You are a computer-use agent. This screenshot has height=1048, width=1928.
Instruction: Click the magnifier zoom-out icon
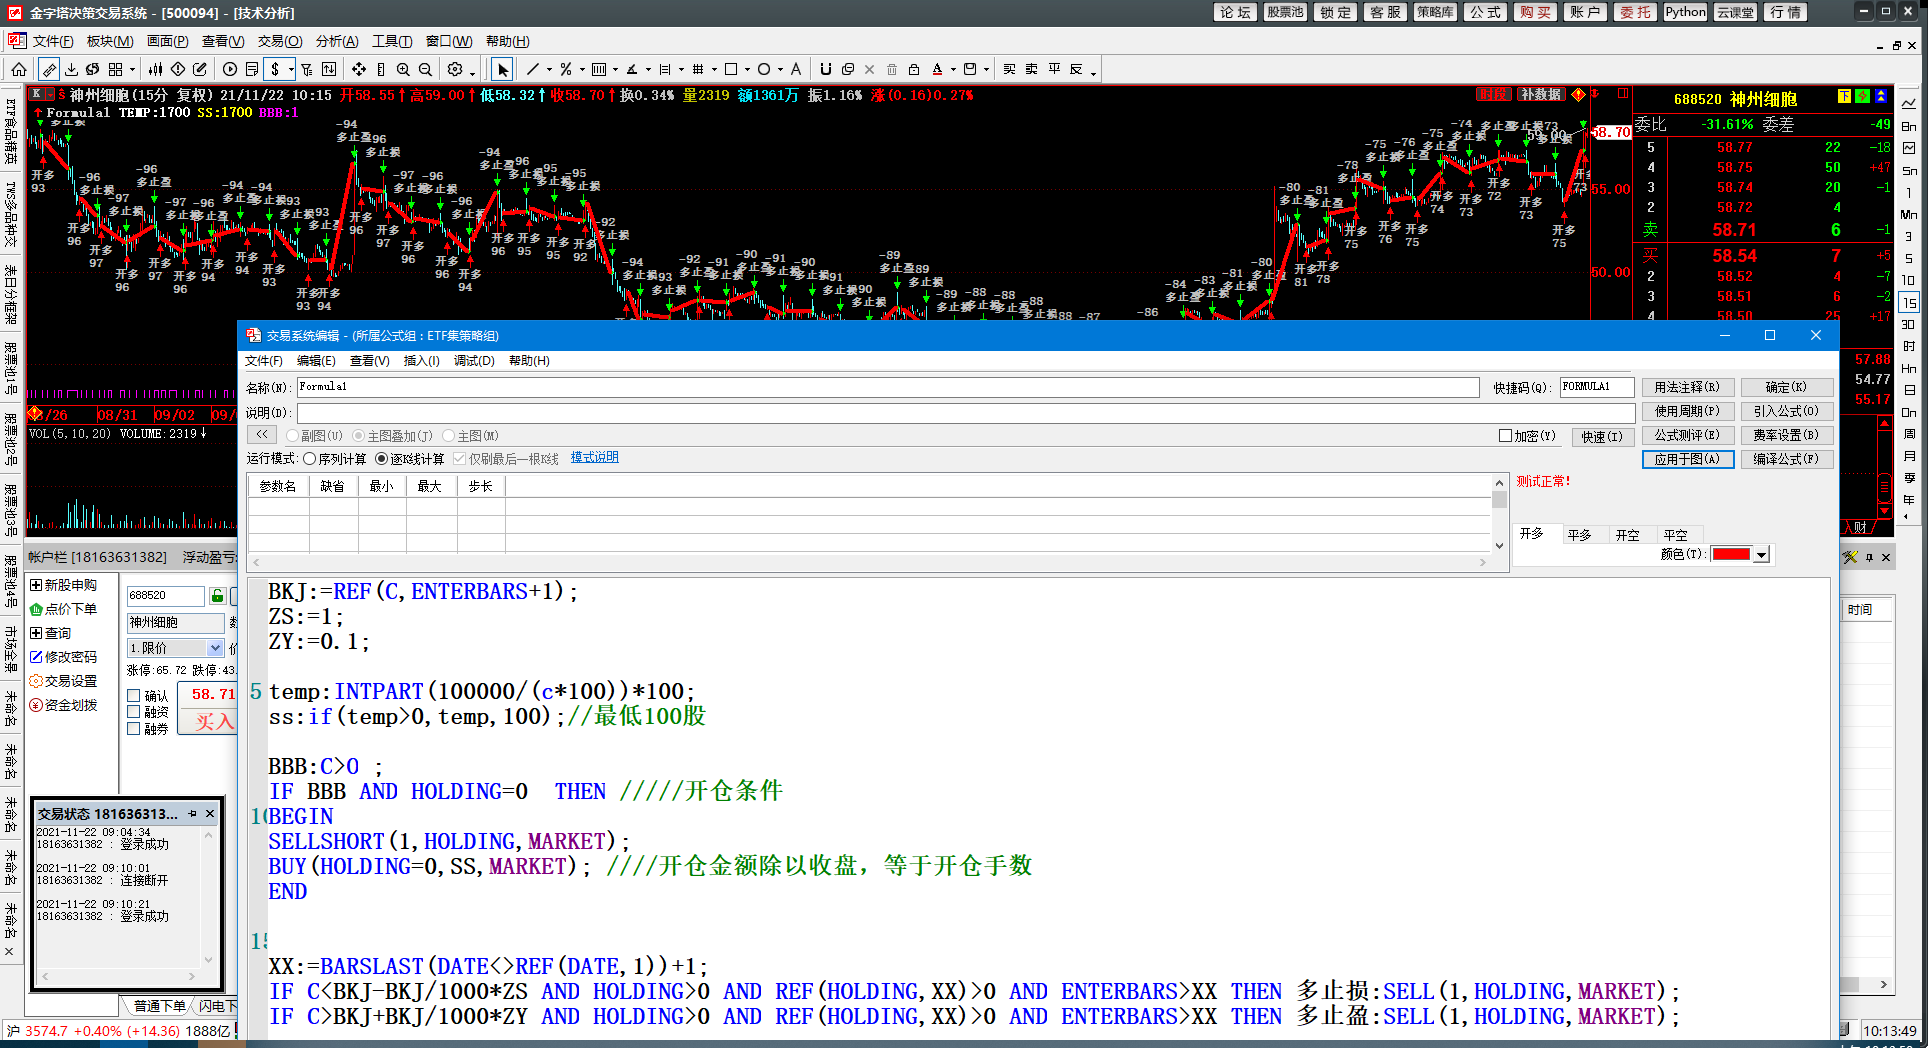[x=425, y=69]
